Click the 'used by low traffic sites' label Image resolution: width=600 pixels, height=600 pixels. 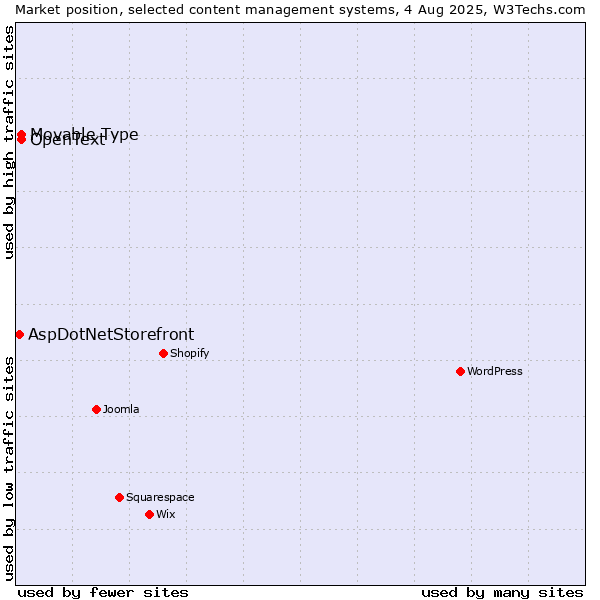(x=8, y=469)
